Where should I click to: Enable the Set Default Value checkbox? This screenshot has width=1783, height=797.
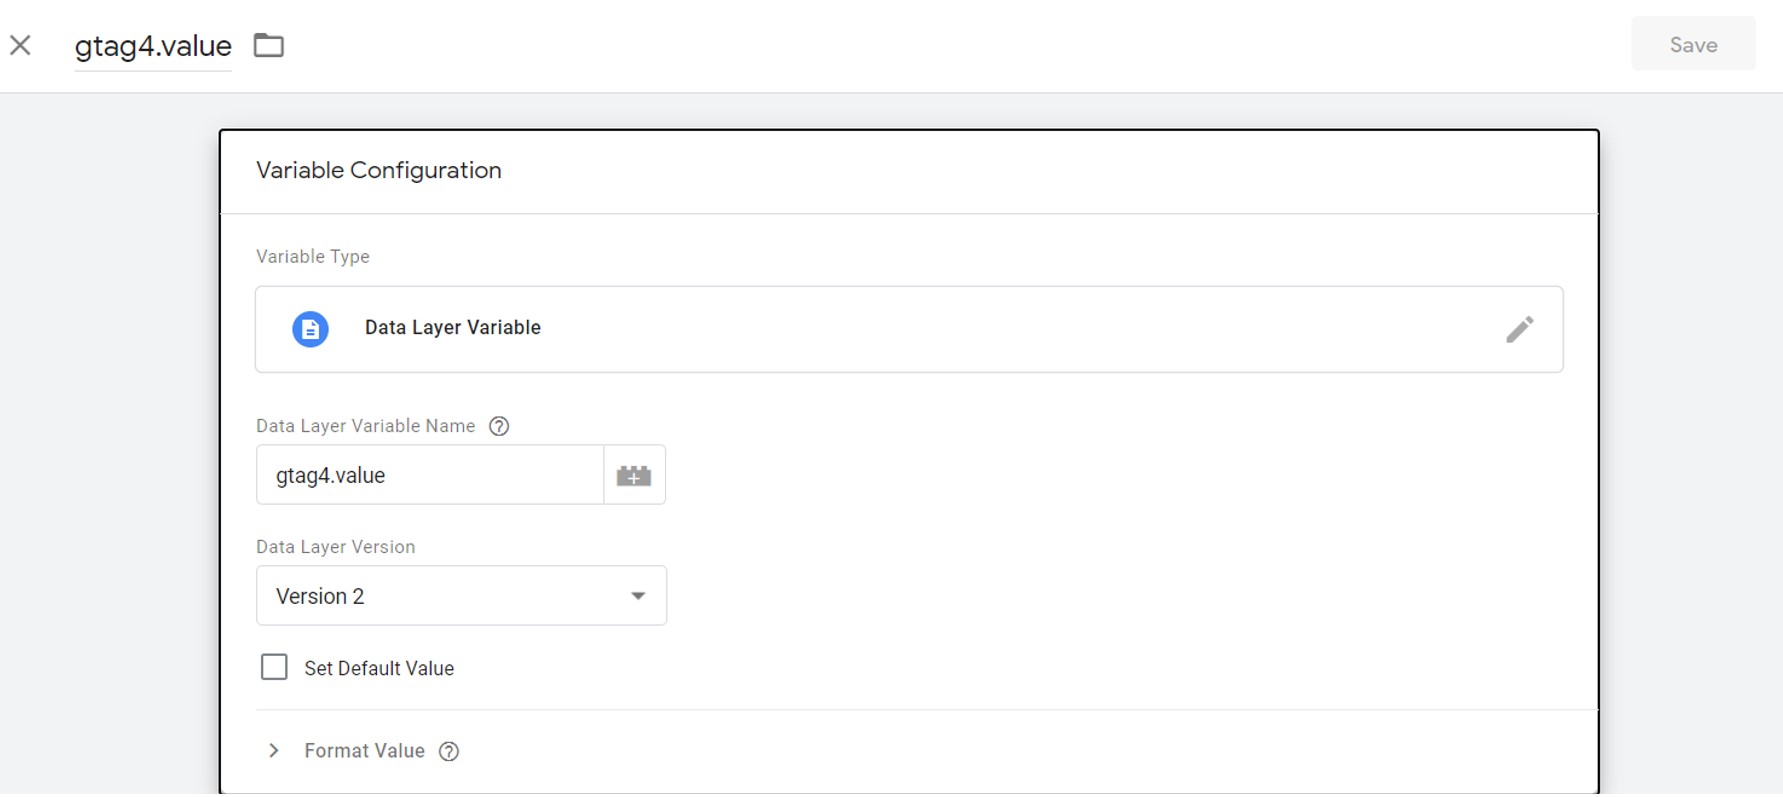274,667
